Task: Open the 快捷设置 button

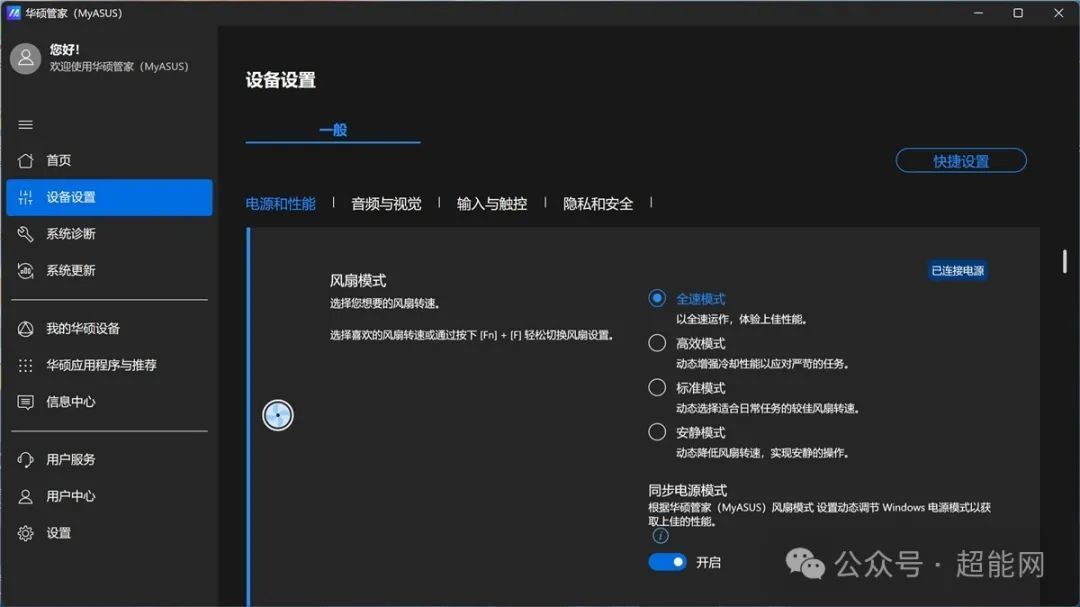Action: pyautogui.click(x=961, y=161)
